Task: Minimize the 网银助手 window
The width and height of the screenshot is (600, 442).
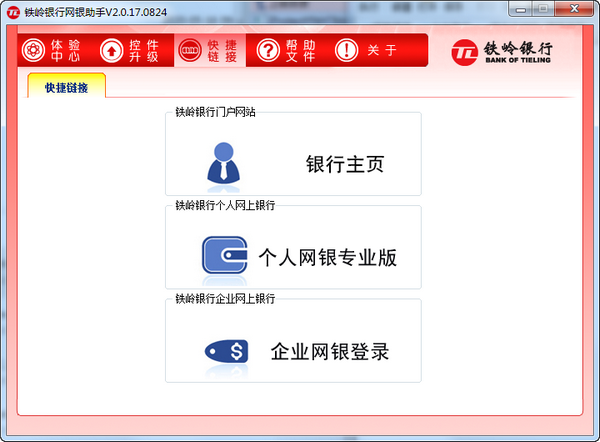Action: click(520, 9)
